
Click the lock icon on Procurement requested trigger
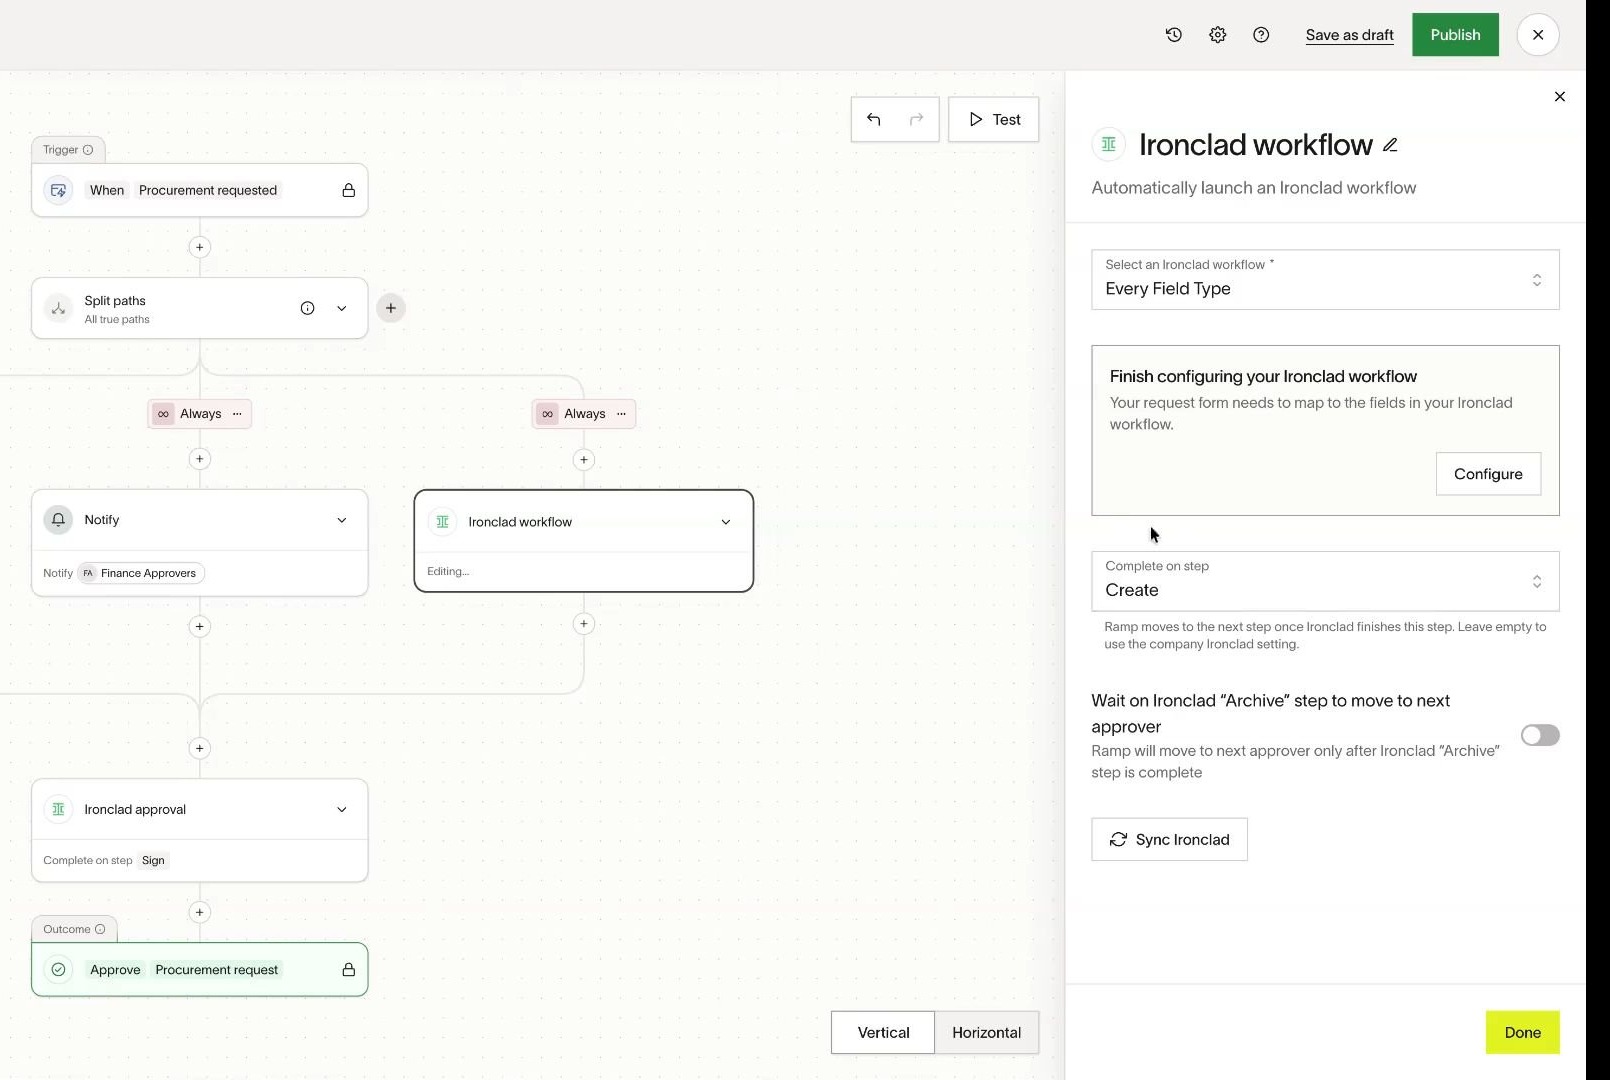(348, 190)
